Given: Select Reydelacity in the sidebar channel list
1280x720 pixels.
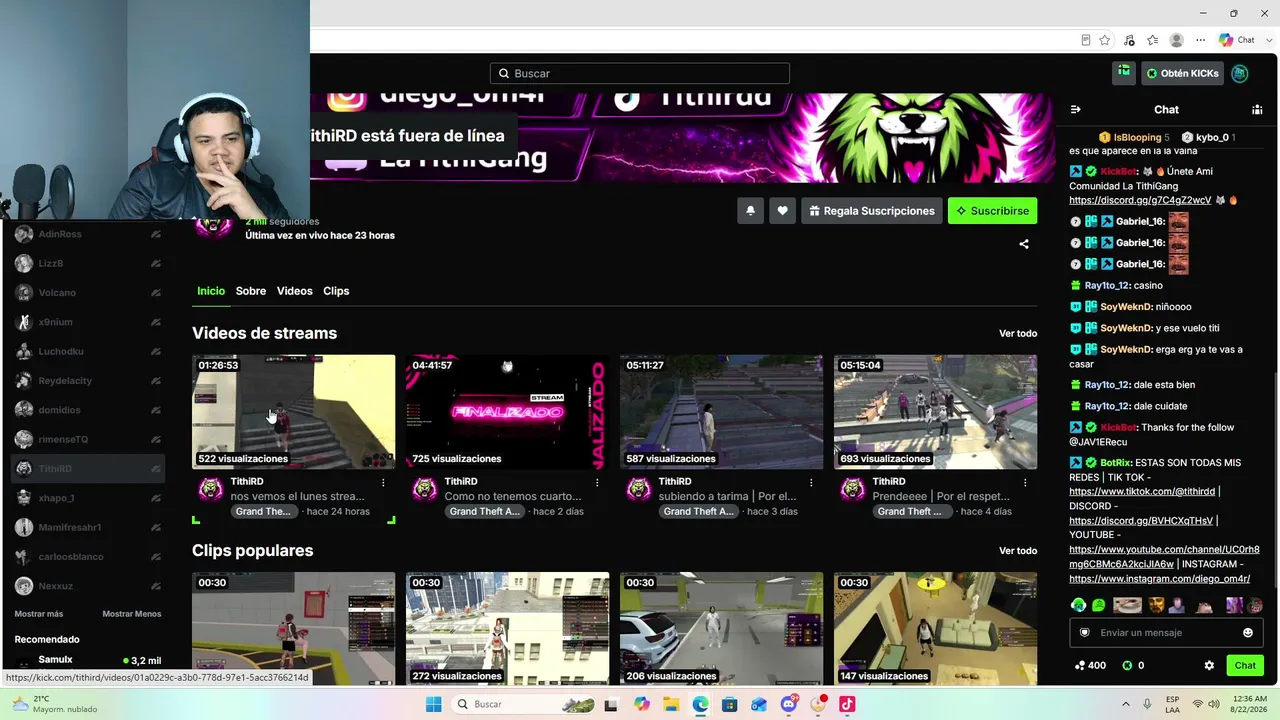Looking at the screenshot, I should click(x=88, y=381).
